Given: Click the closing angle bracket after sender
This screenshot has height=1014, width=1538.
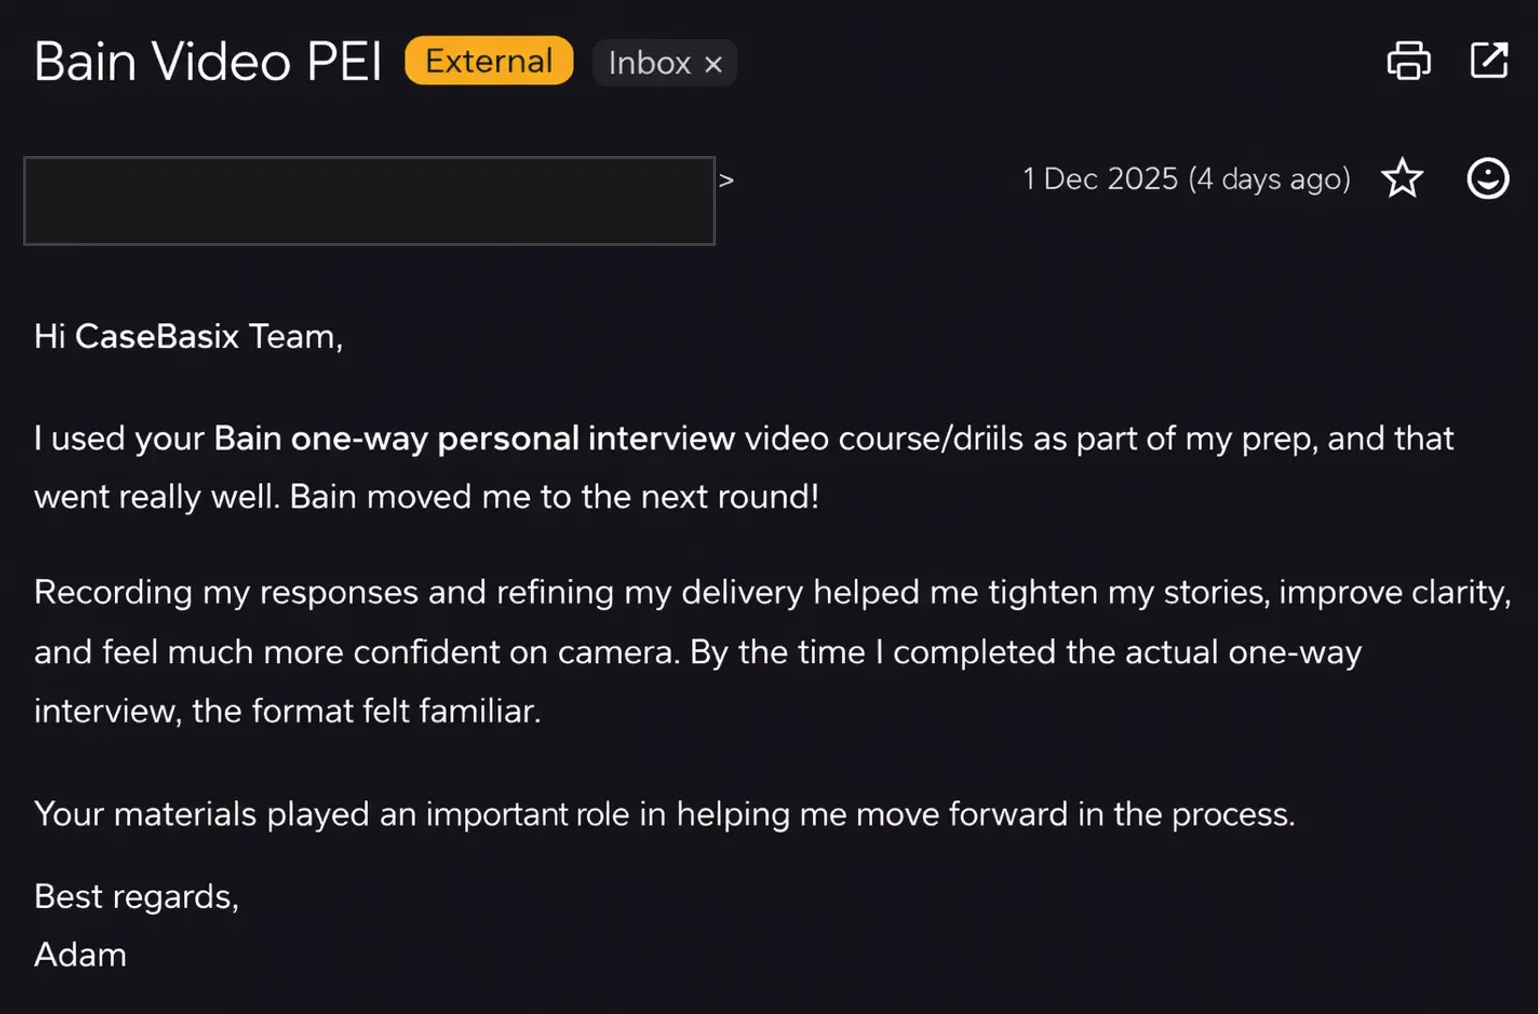Looking at the screenshot, I should 726,180.
